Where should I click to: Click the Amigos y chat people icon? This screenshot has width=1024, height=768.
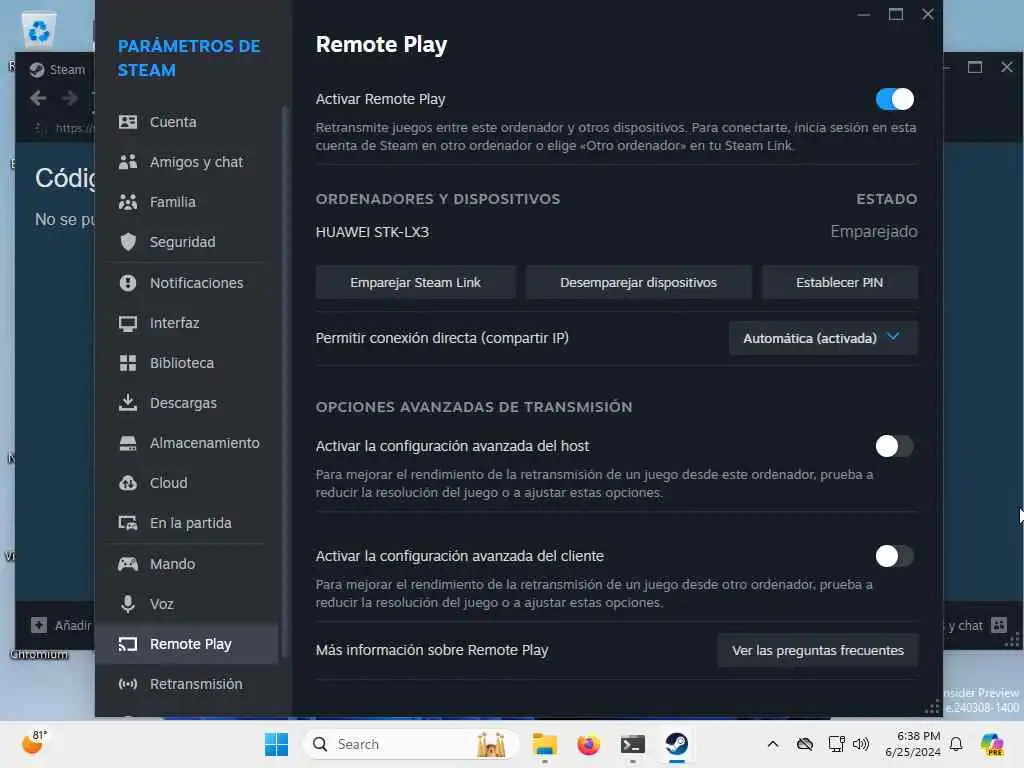[x=128, y=162]
